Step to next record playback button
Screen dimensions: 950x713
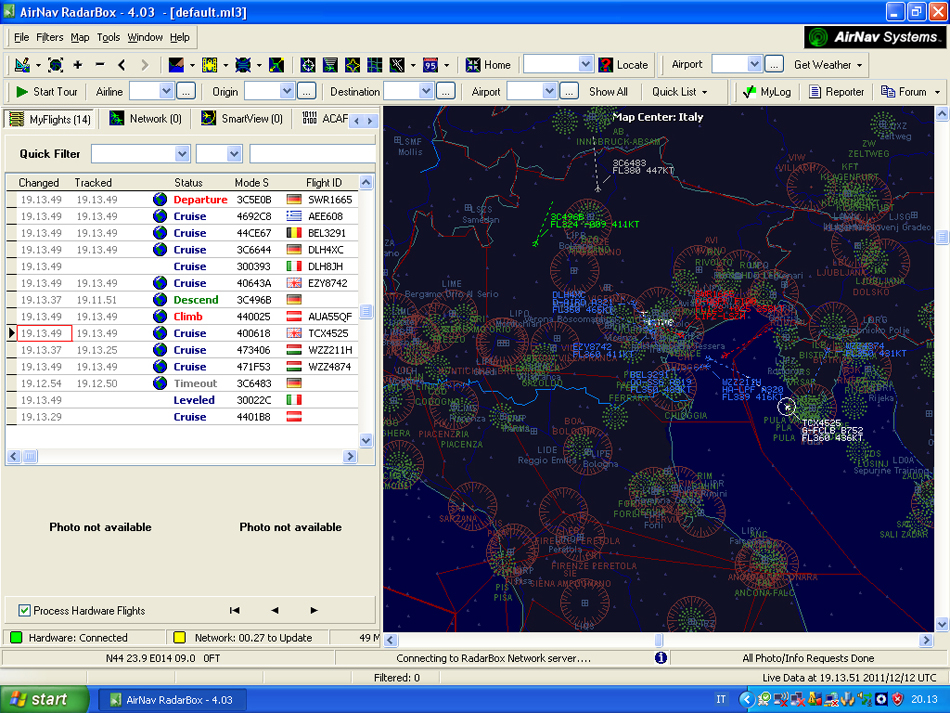[314, 610]
